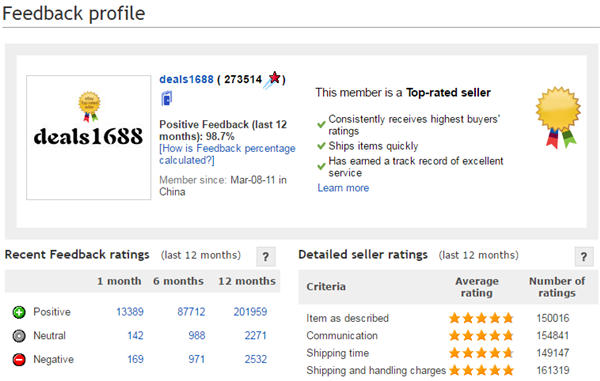
Task: Open help for Detailed seller ratings
Action: (x=584, y=256)
